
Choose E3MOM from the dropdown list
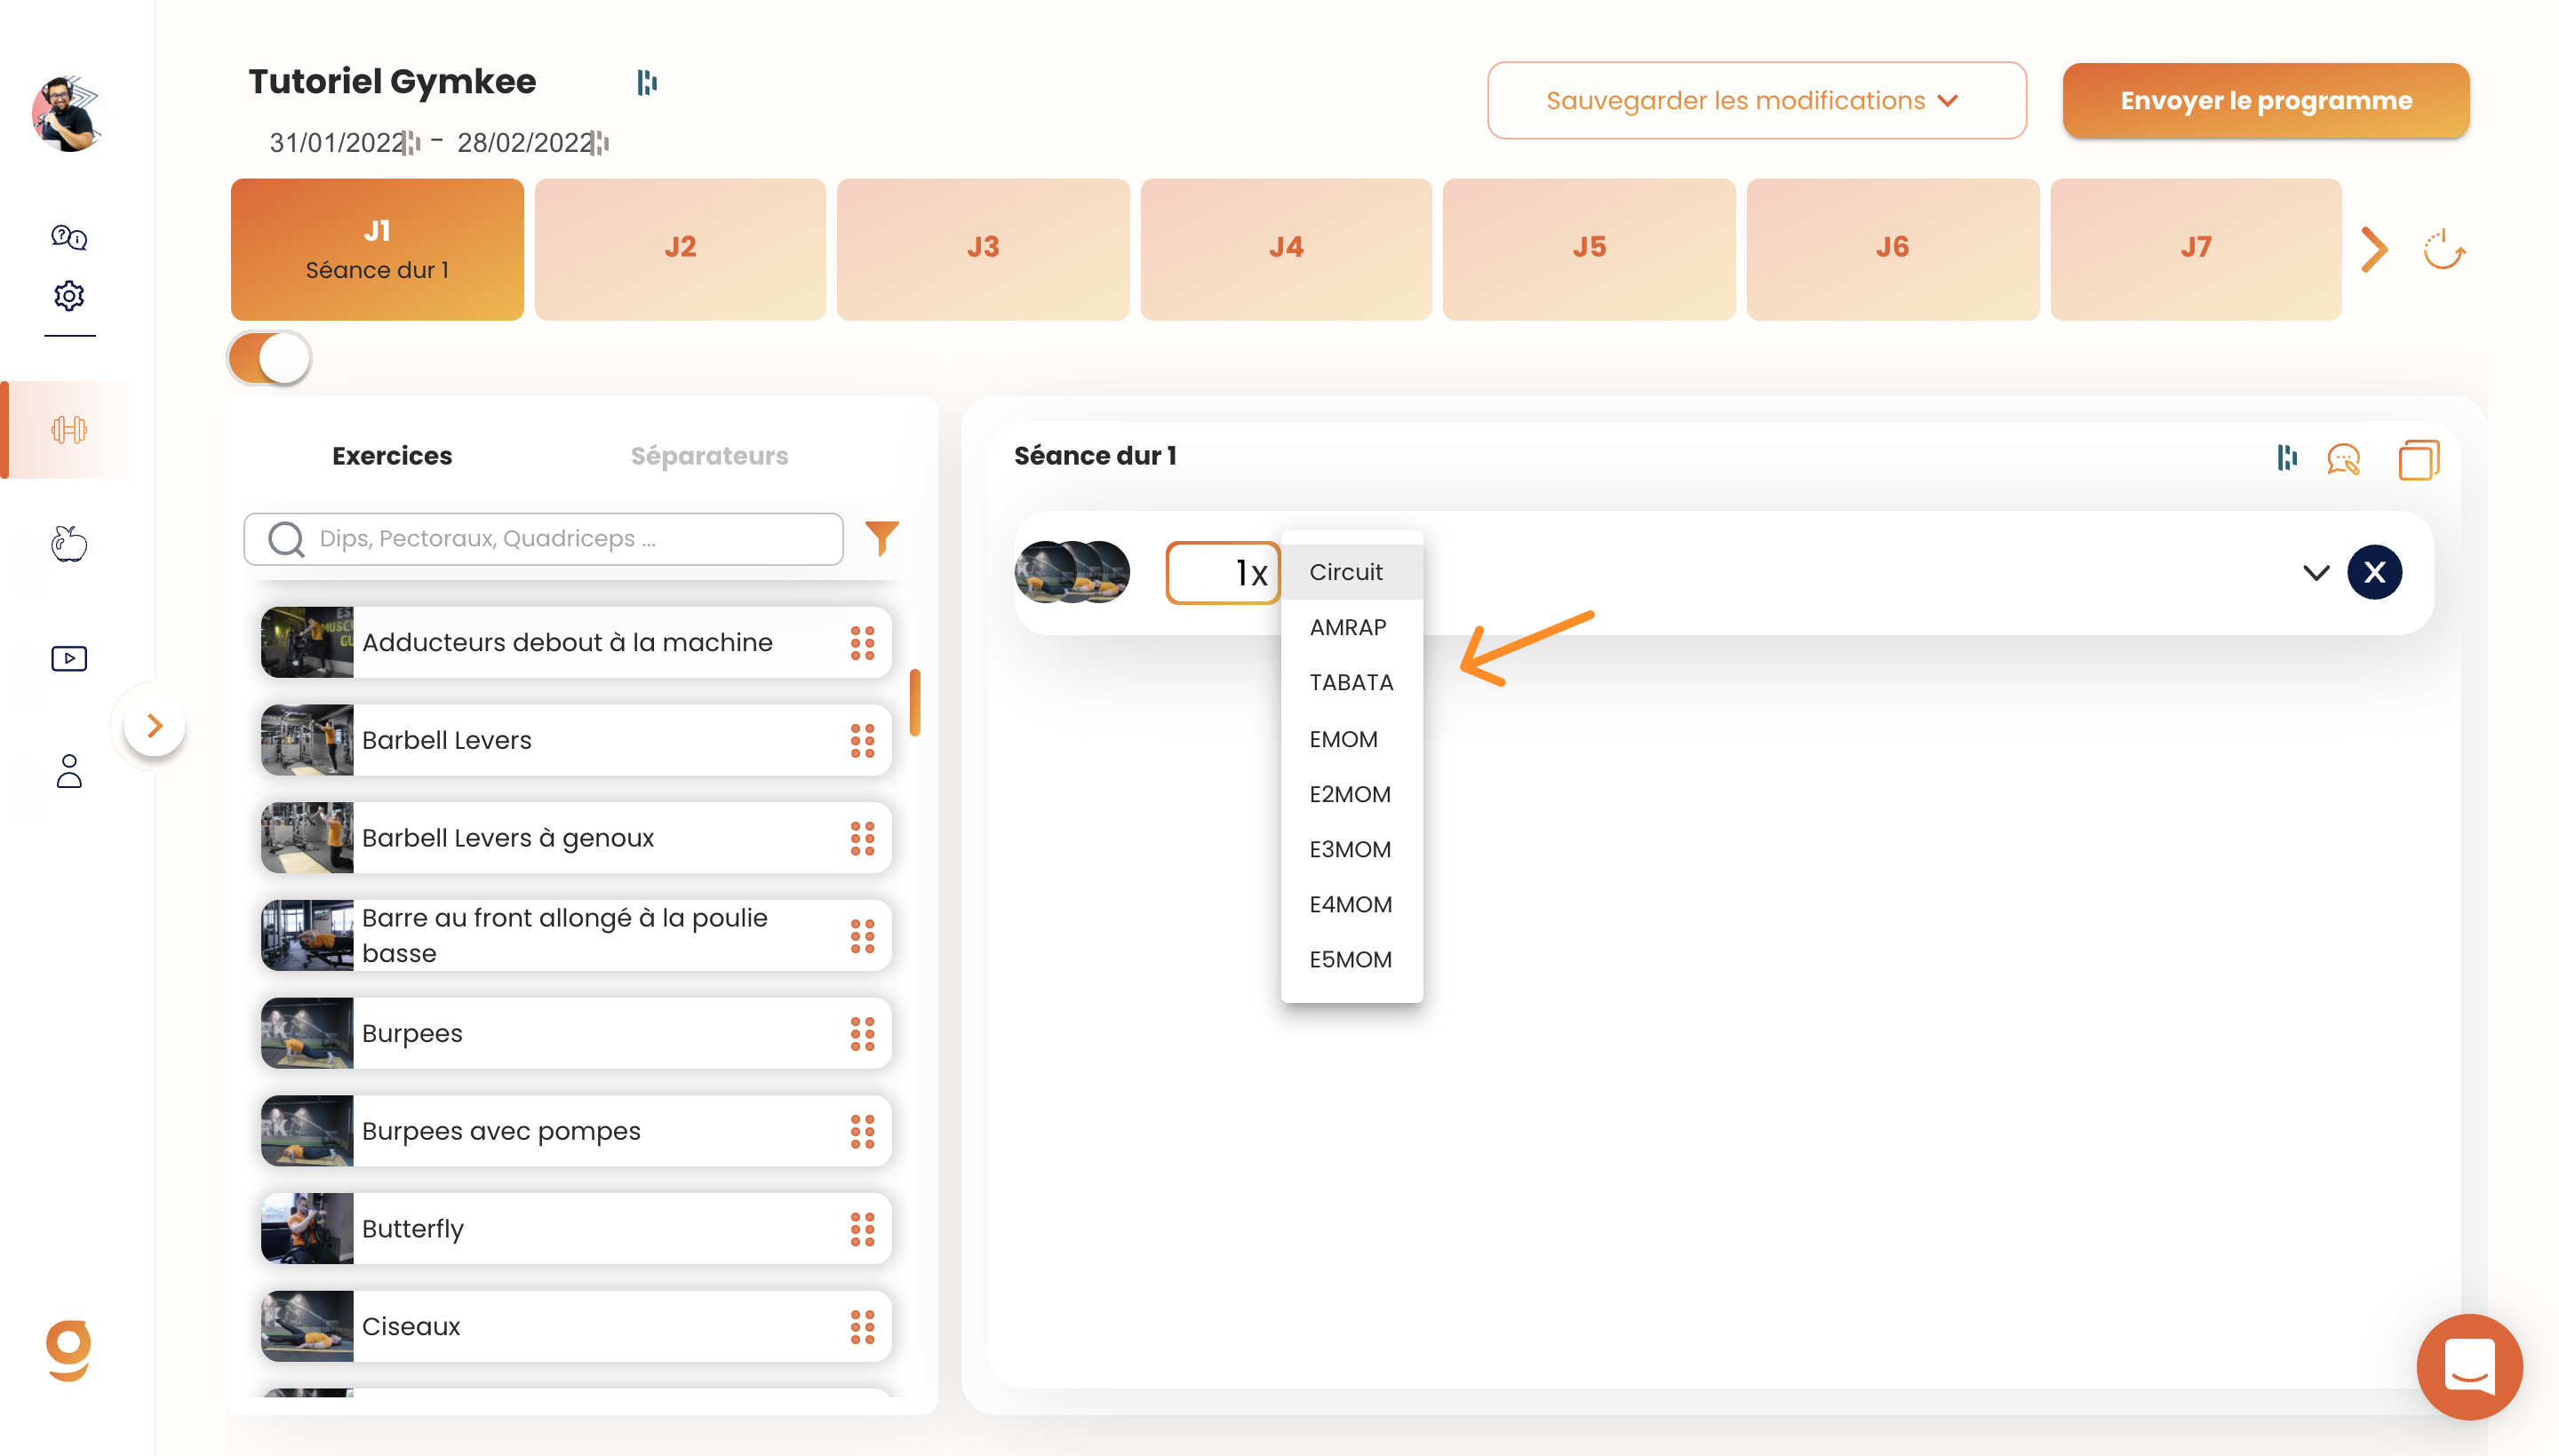[1351, 849]
